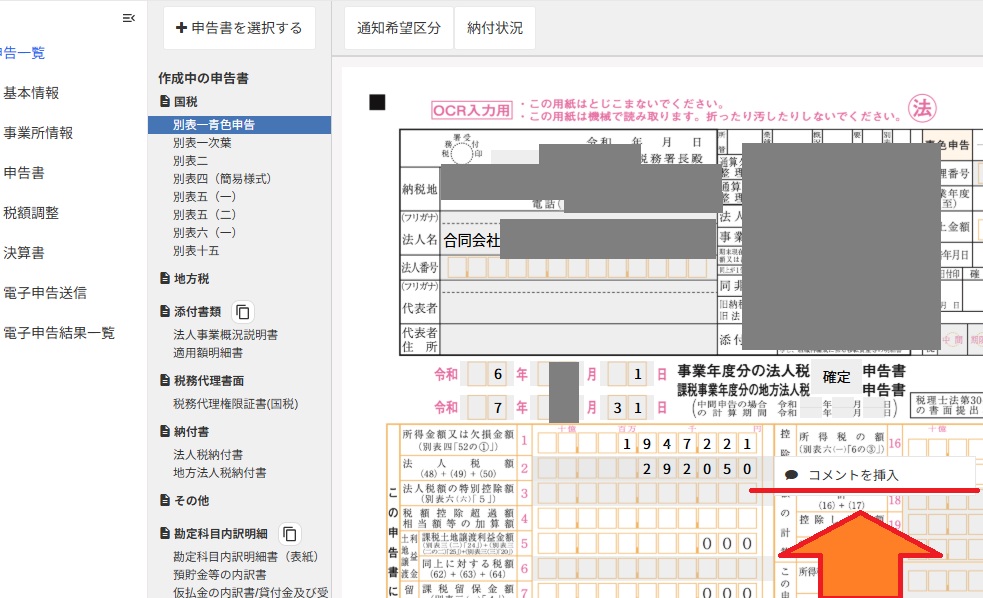Go to 税額調整 in the sidebar

tap(31, 213)
